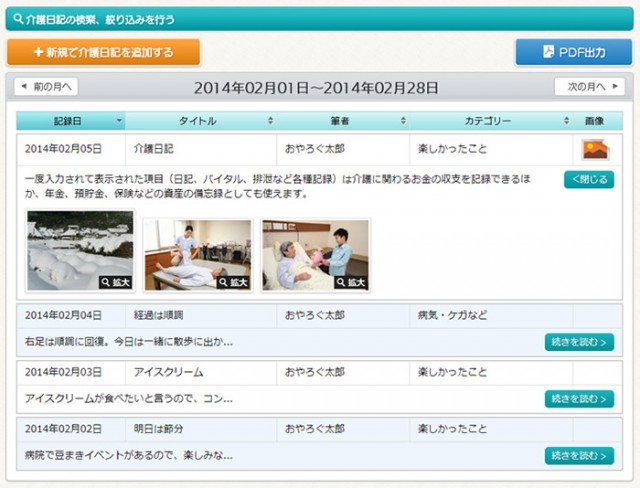
Task: Read more of the 経過は順調 entry
Action: point(579,342)
